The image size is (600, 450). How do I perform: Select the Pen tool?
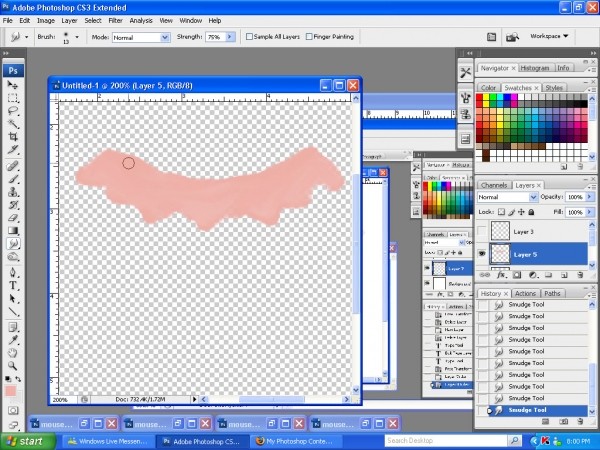[13, 272]
